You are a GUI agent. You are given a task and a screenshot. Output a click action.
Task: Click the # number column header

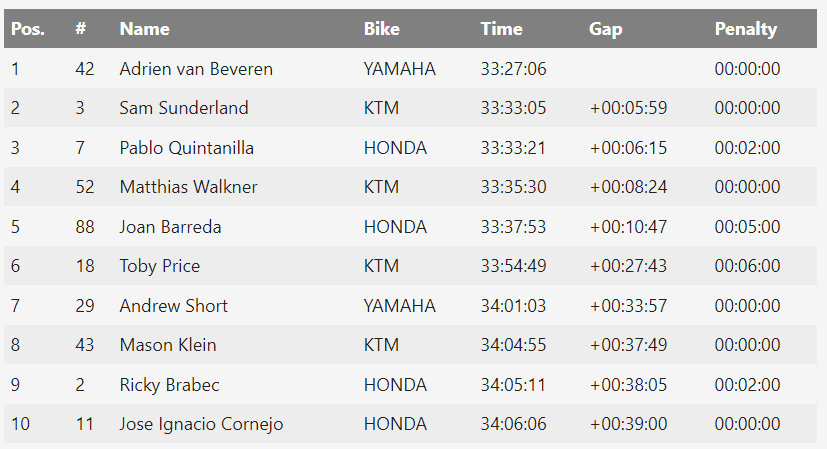[x=80, y=29]
